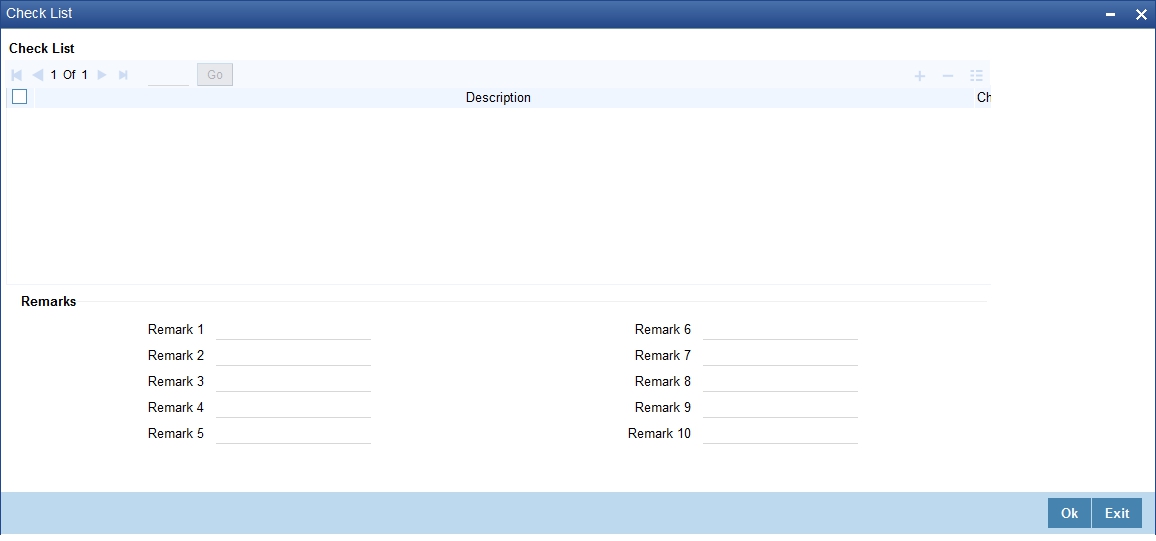Click the Exit button

(1117, 513)
